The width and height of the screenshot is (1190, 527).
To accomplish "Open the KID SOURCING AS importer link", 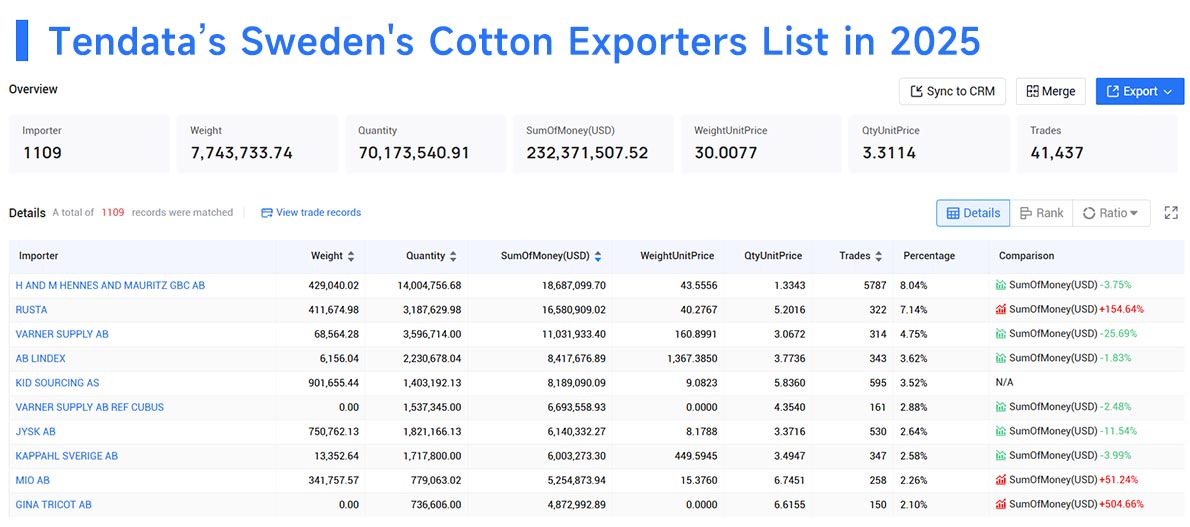I will (57, 383).
